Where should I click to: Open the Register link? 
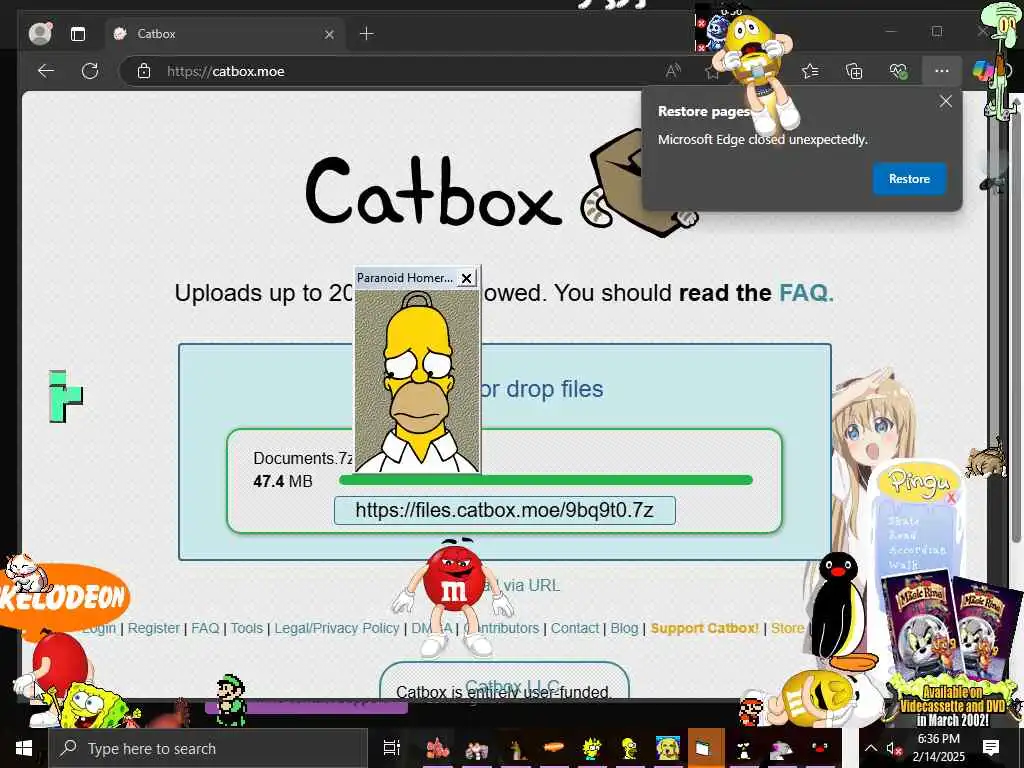[x=153, y=628]
